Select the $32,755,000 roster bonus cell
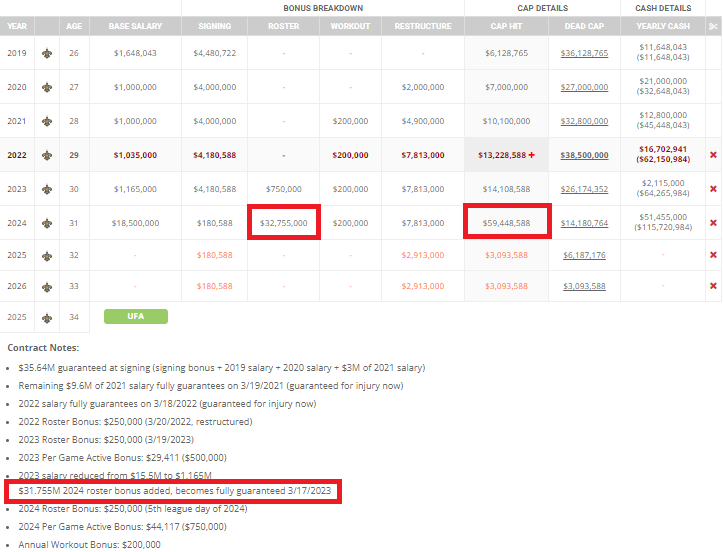Image resolution: width=724 pixels, height=552 pixels. pos(284,223)
